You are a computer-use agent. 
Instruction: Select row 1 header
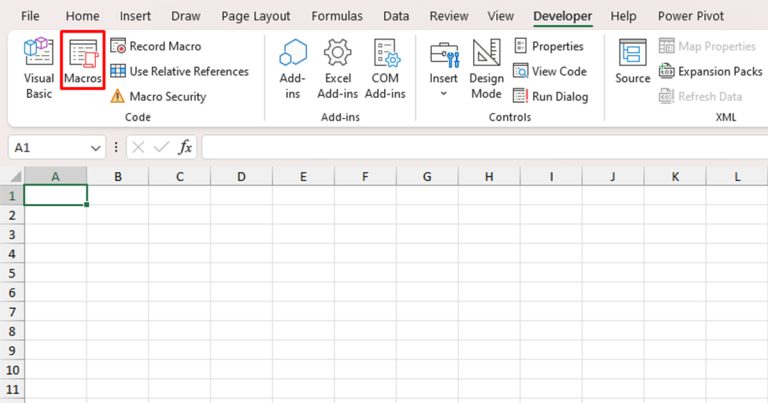click(12, 196)
